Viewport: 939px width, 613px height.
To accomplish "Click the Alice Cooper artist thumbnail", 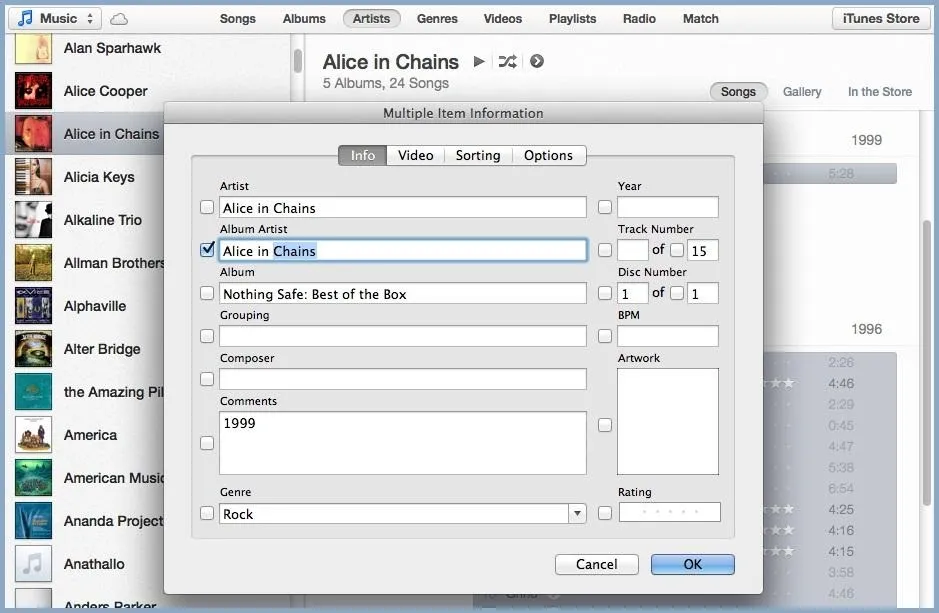I will [x=34, y=91].
